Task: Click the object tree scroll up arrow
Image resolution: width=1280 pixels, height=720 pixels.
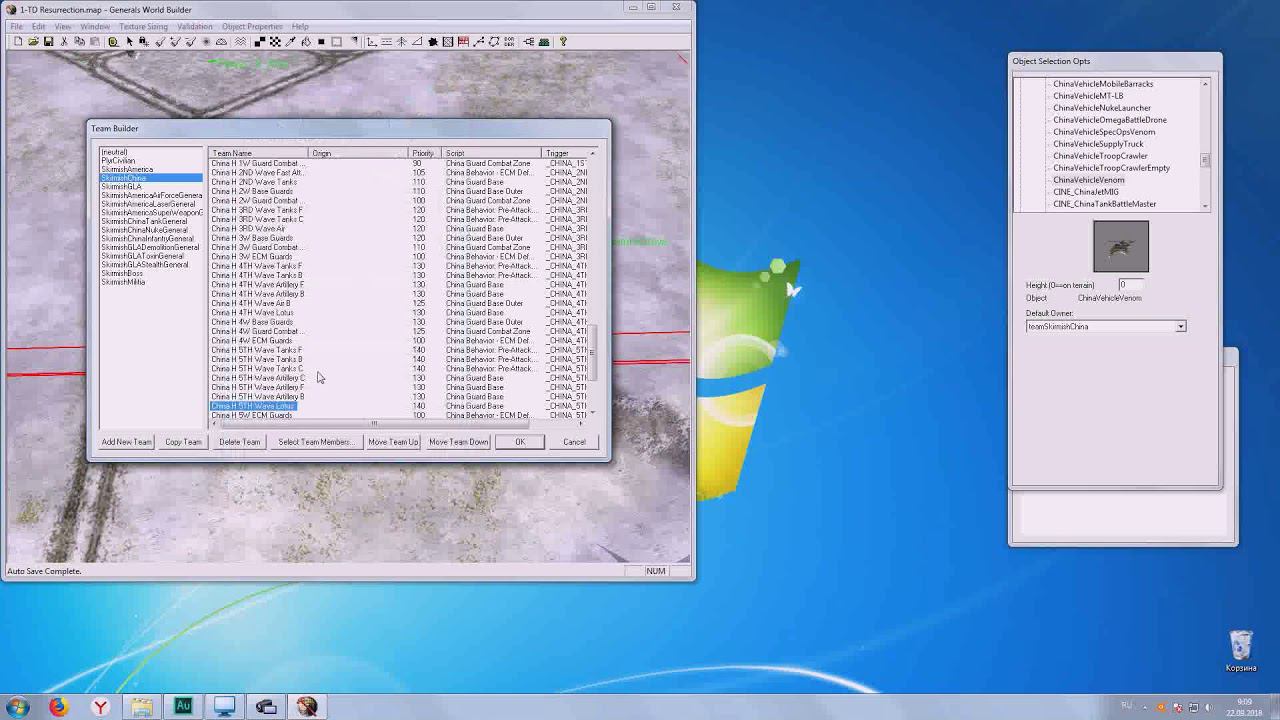Action: (x=1205, y=84)
